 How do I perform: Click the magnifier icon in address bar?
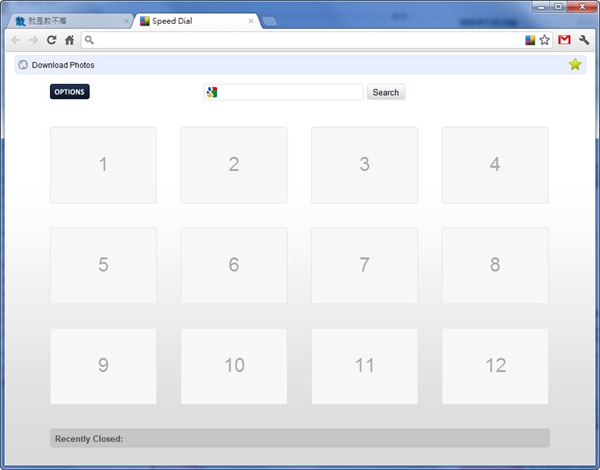(x=89, y=40)
